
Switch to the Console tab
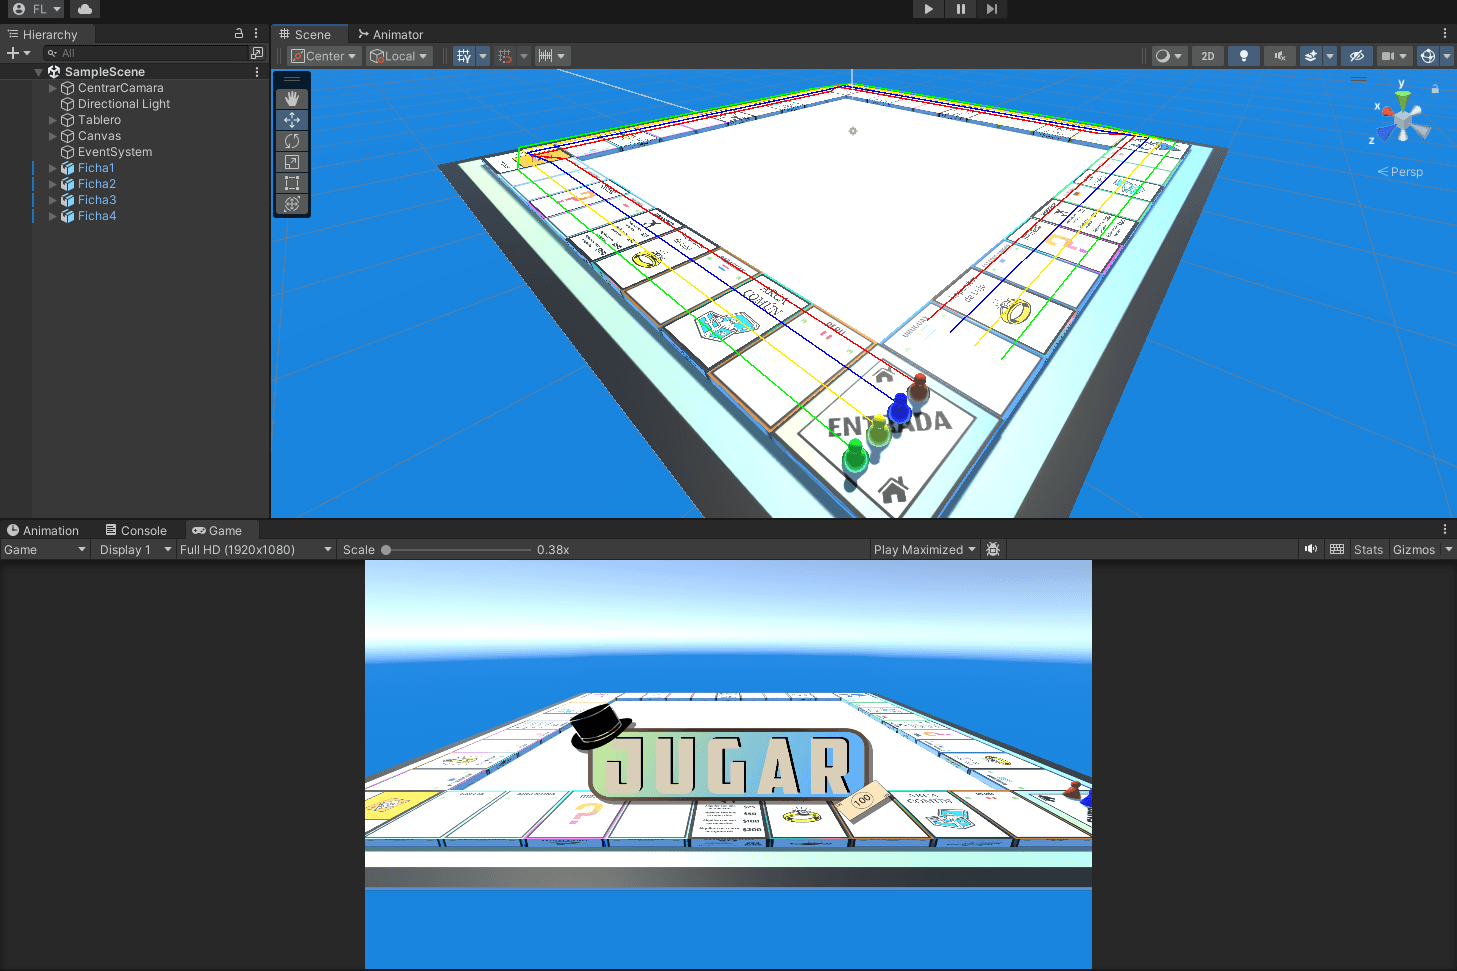137,531
